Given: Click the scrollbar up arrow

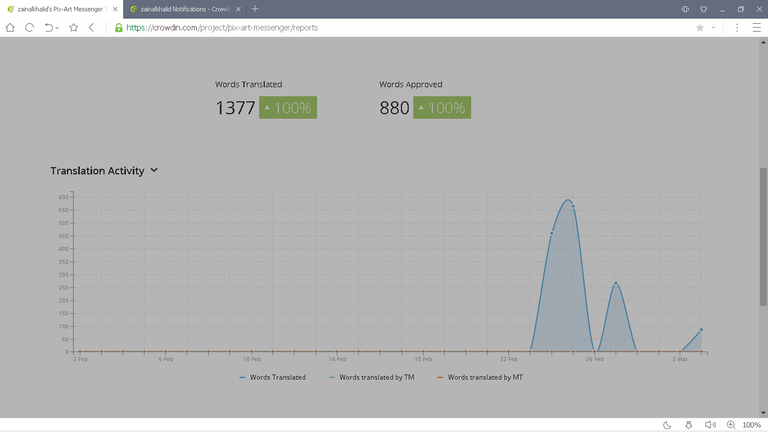Looking at the screenshot, I should coord(763,43).
